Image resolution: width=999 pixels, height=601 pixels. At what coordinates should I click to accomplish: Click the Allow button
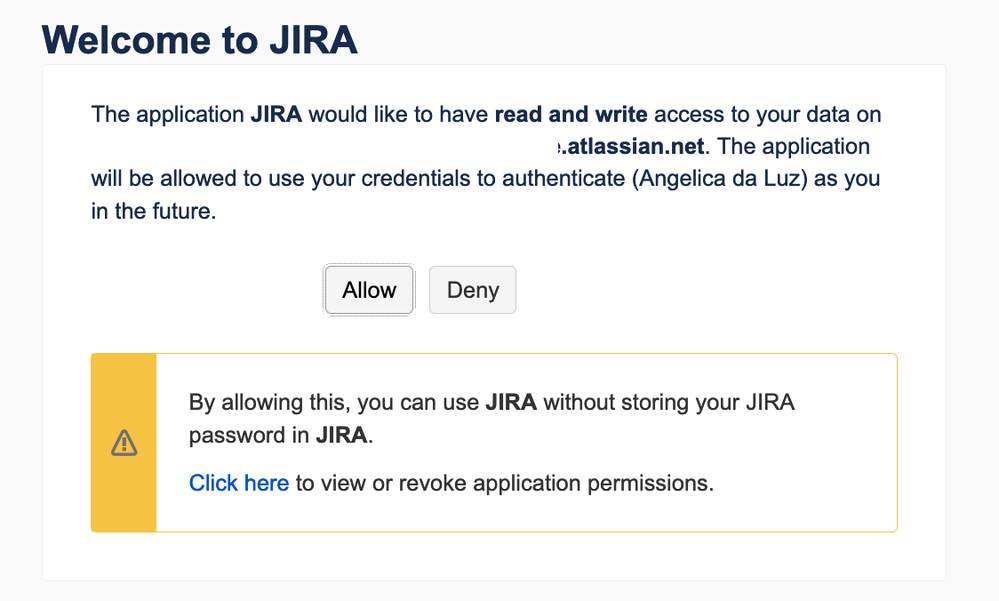tap(370, 290)
